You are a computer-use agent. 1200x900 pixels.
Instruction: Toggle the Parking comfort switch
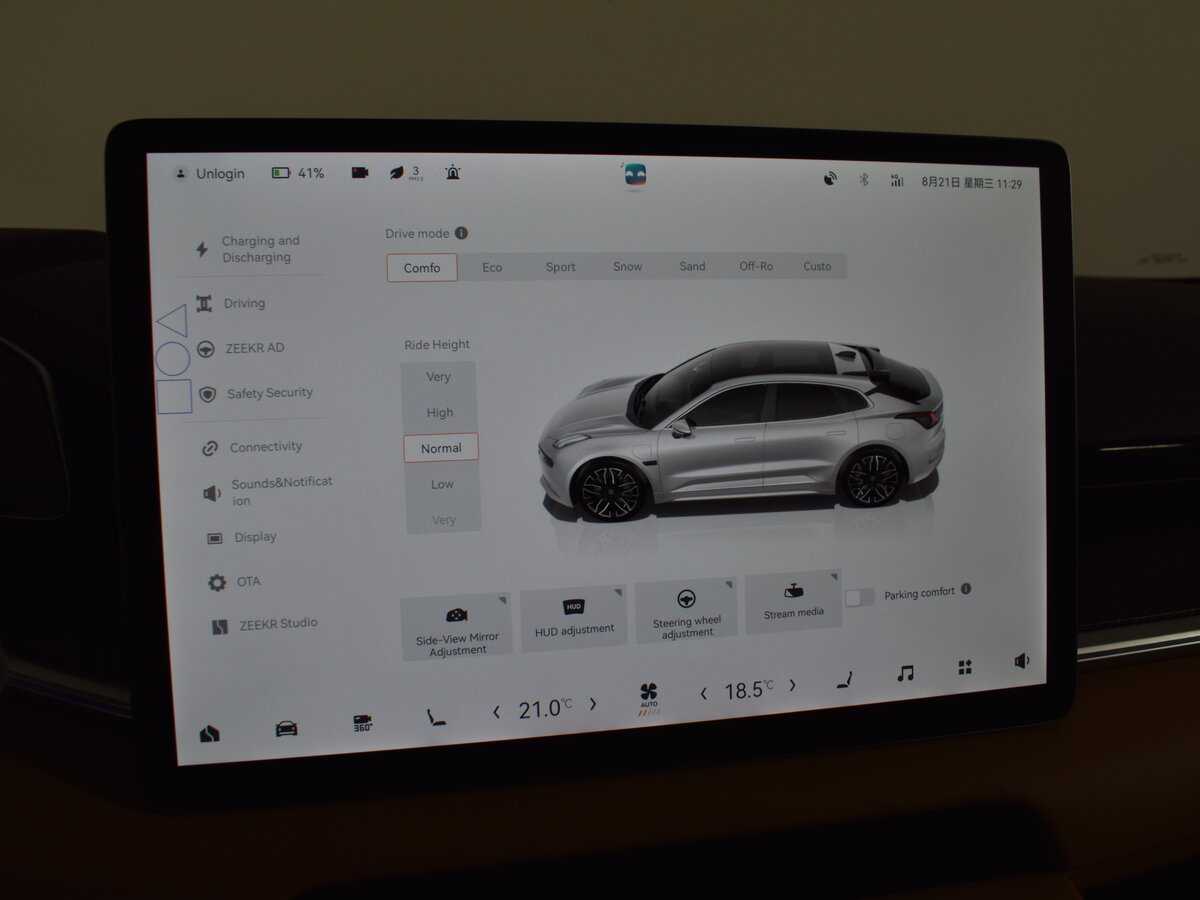click(859, 597)
